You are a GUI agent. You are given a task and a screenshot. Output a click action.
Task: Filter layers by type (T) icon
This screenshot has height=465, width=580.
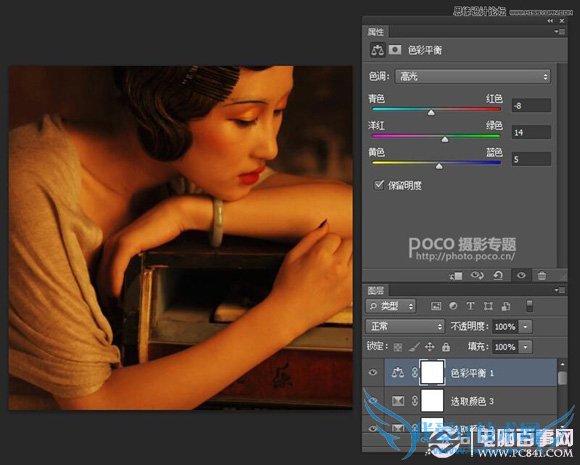(x=470, y=306)
